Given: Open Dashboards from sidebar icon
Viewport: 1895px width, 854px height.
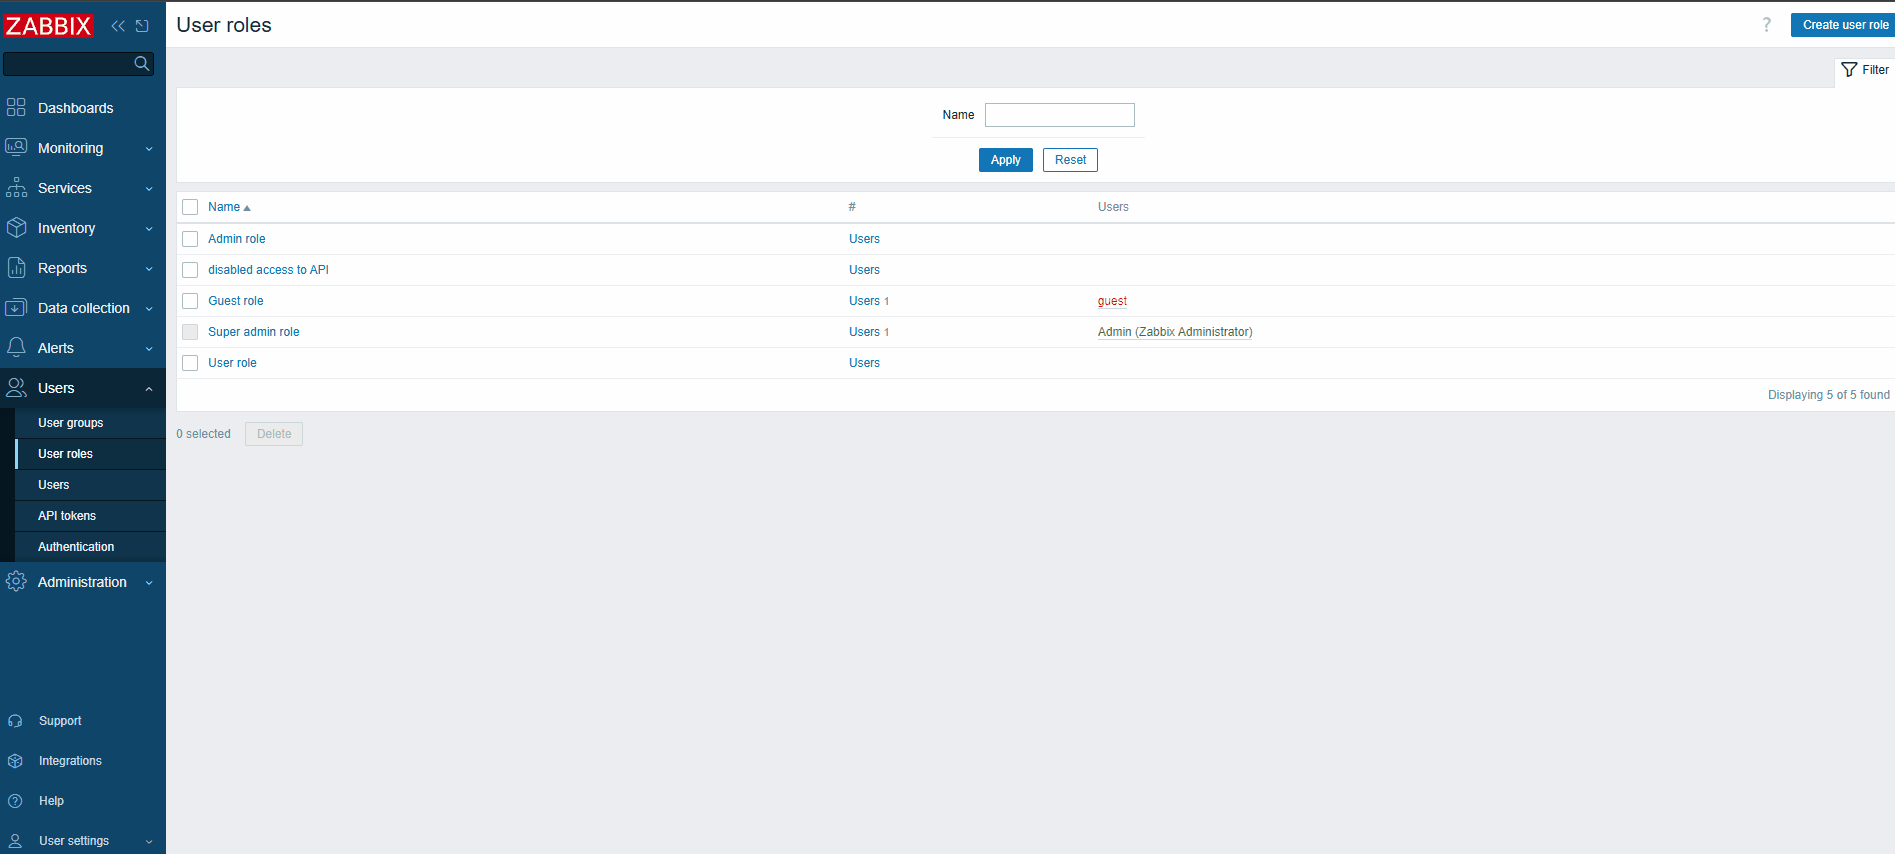Looking at the screenshot, I should pos(16,108).
